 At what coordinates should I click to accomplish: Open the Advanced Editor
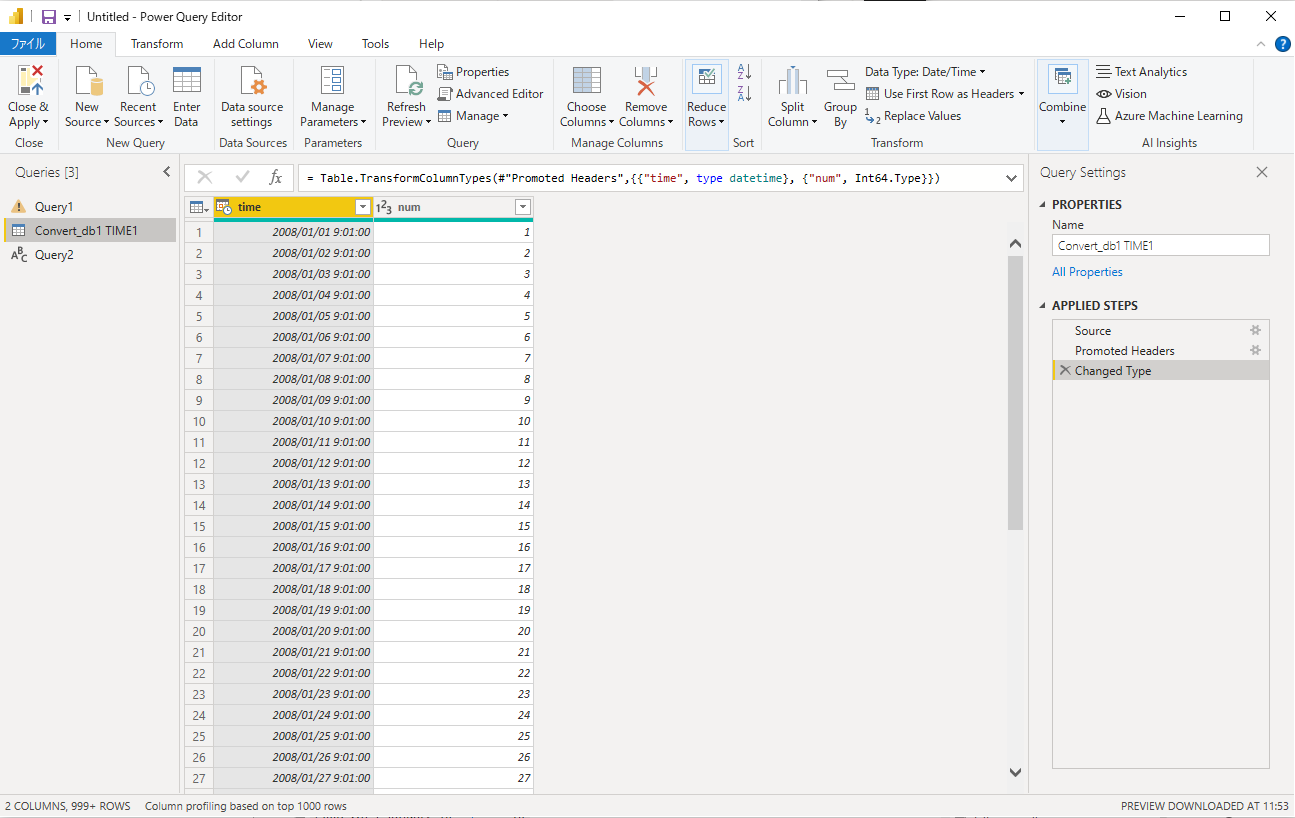[x=490, y=94]
